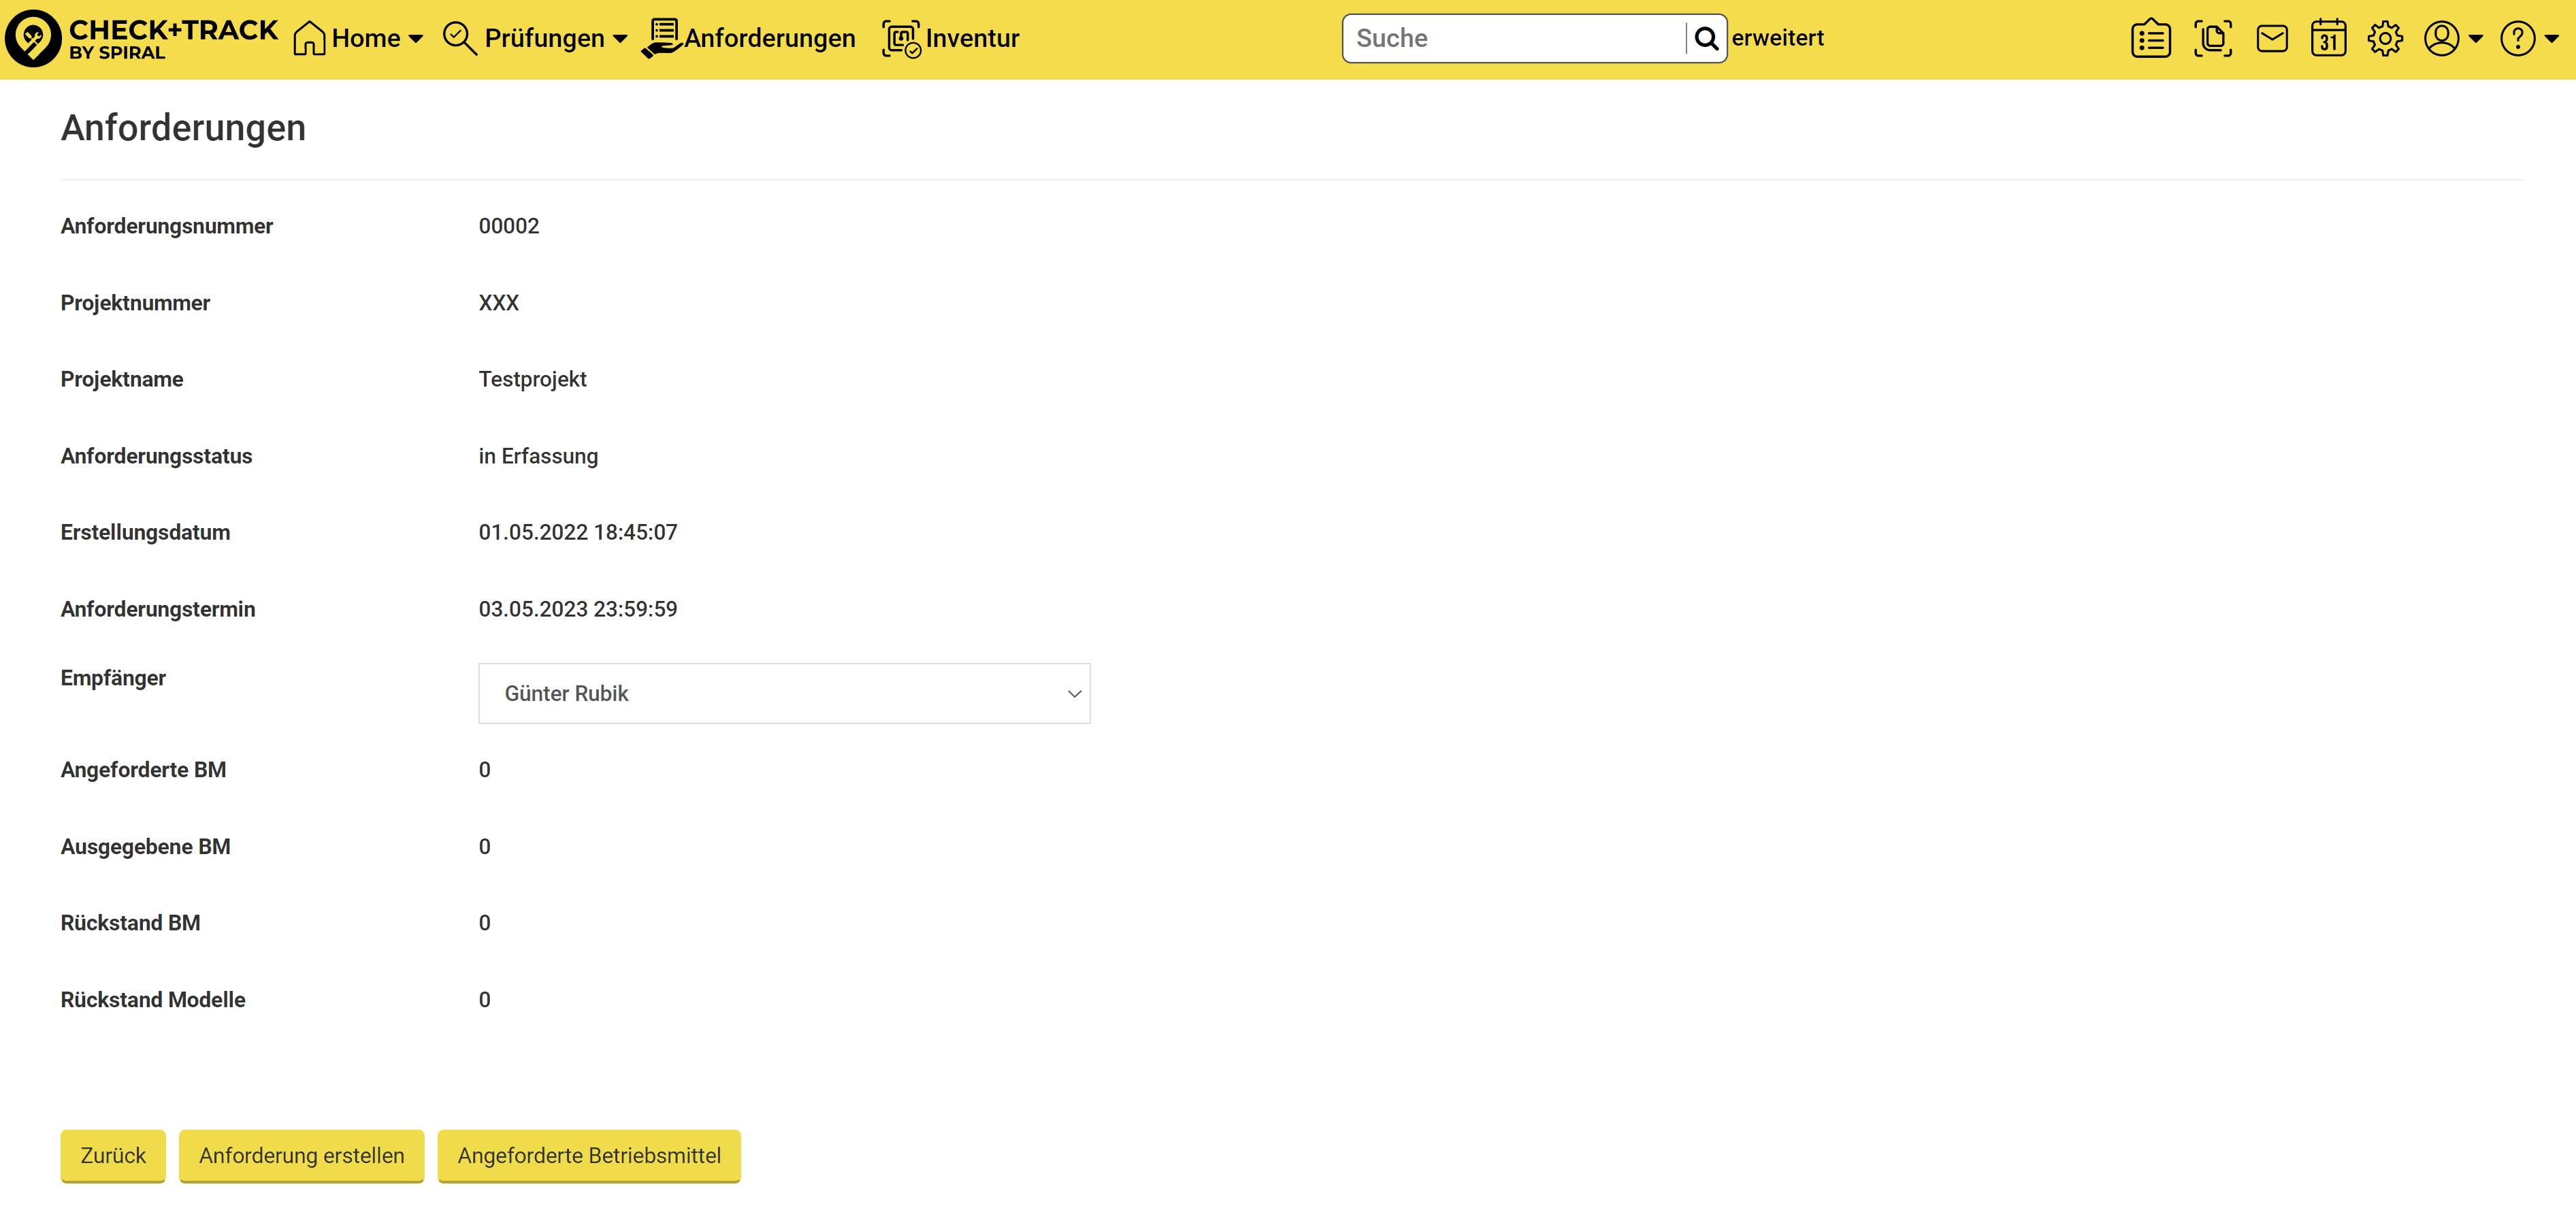Open the mail envelope icon
The image size is (2576, 1208).
point(2272,38)
